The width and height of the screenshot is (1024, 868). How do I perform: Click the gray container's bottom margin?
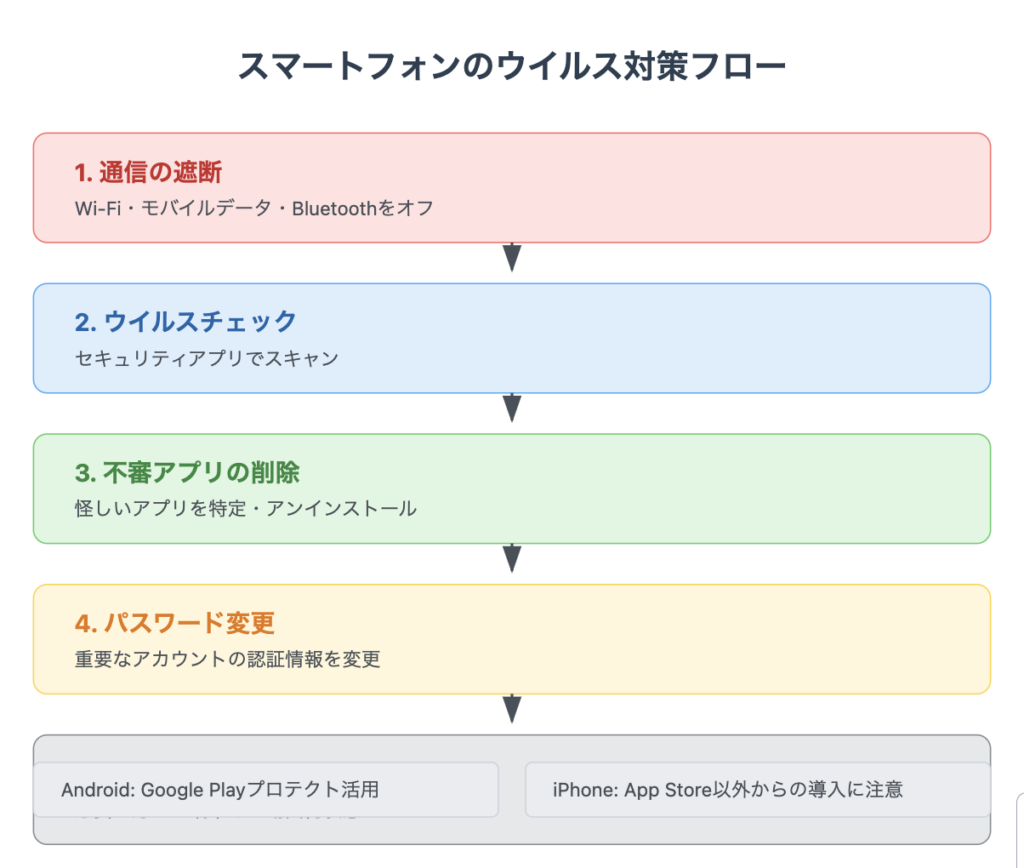coord(512,831)
